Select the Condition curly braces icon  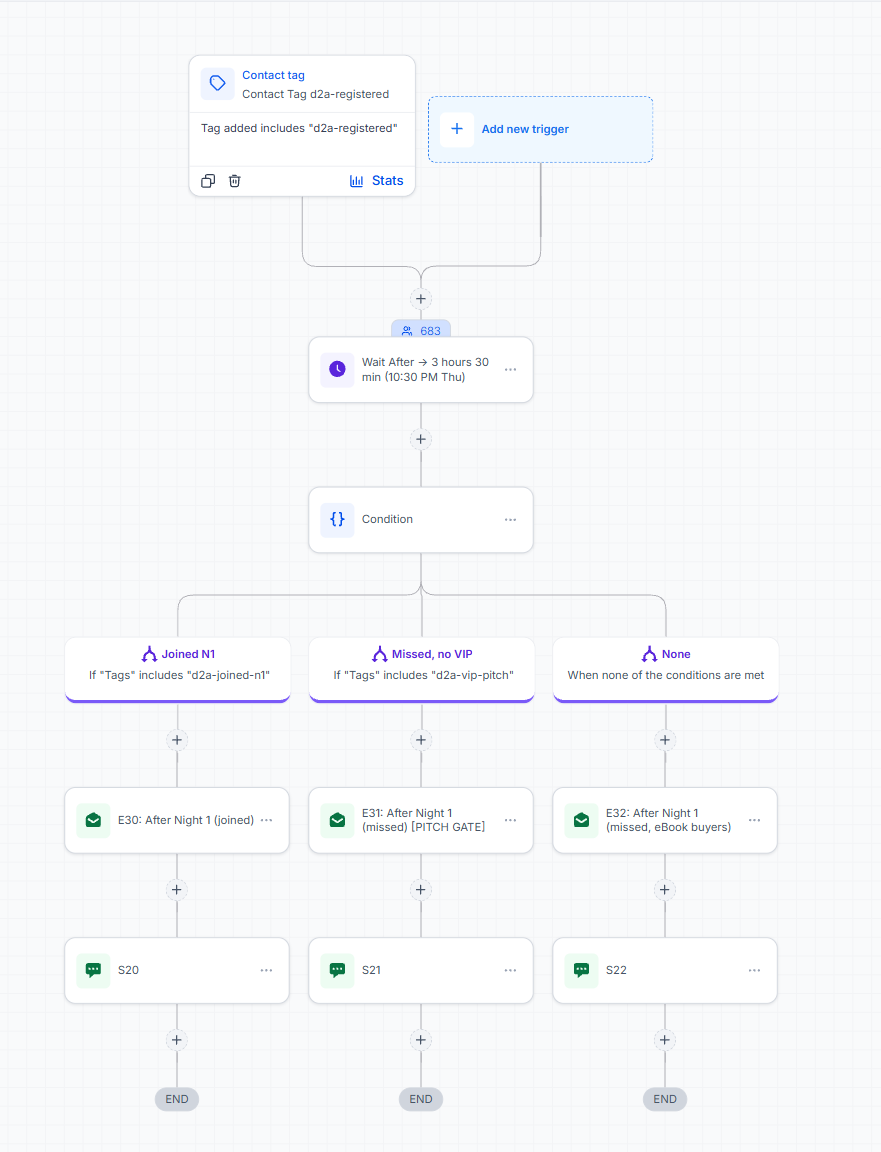[337, 519]
